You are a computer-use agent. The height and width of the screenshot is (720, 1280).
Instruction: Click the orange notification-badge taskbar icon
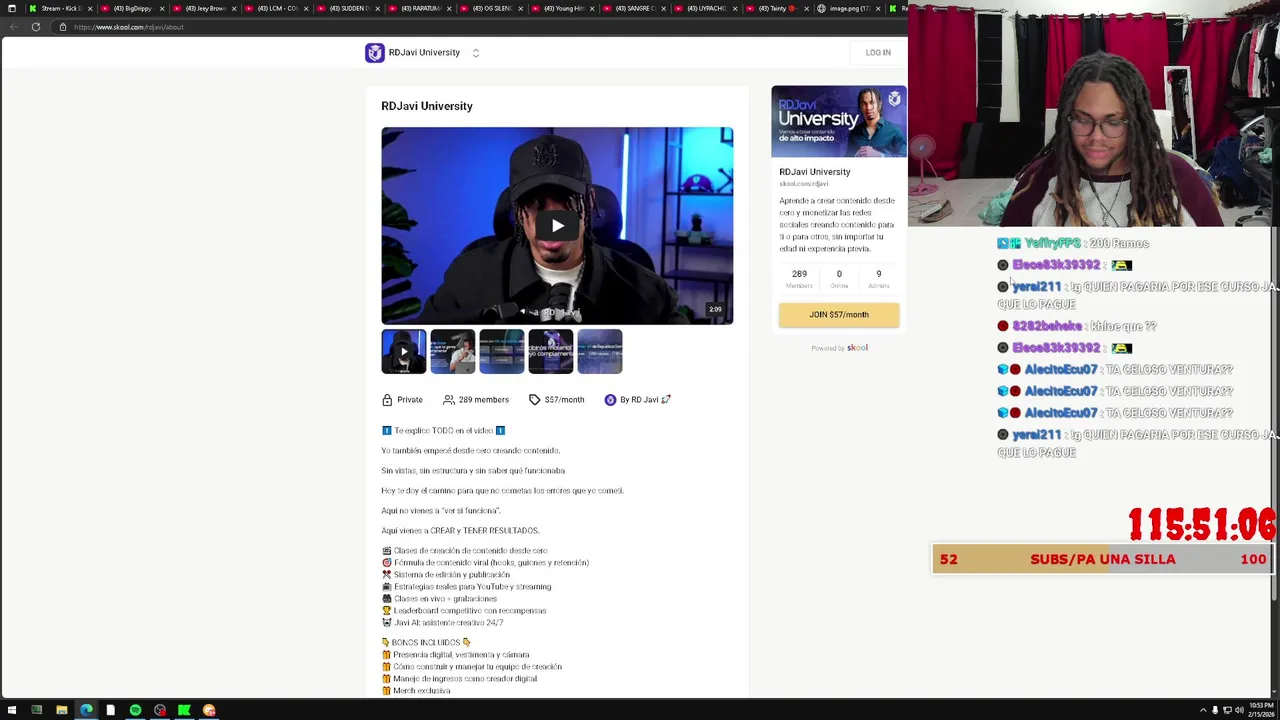point(209,710)
